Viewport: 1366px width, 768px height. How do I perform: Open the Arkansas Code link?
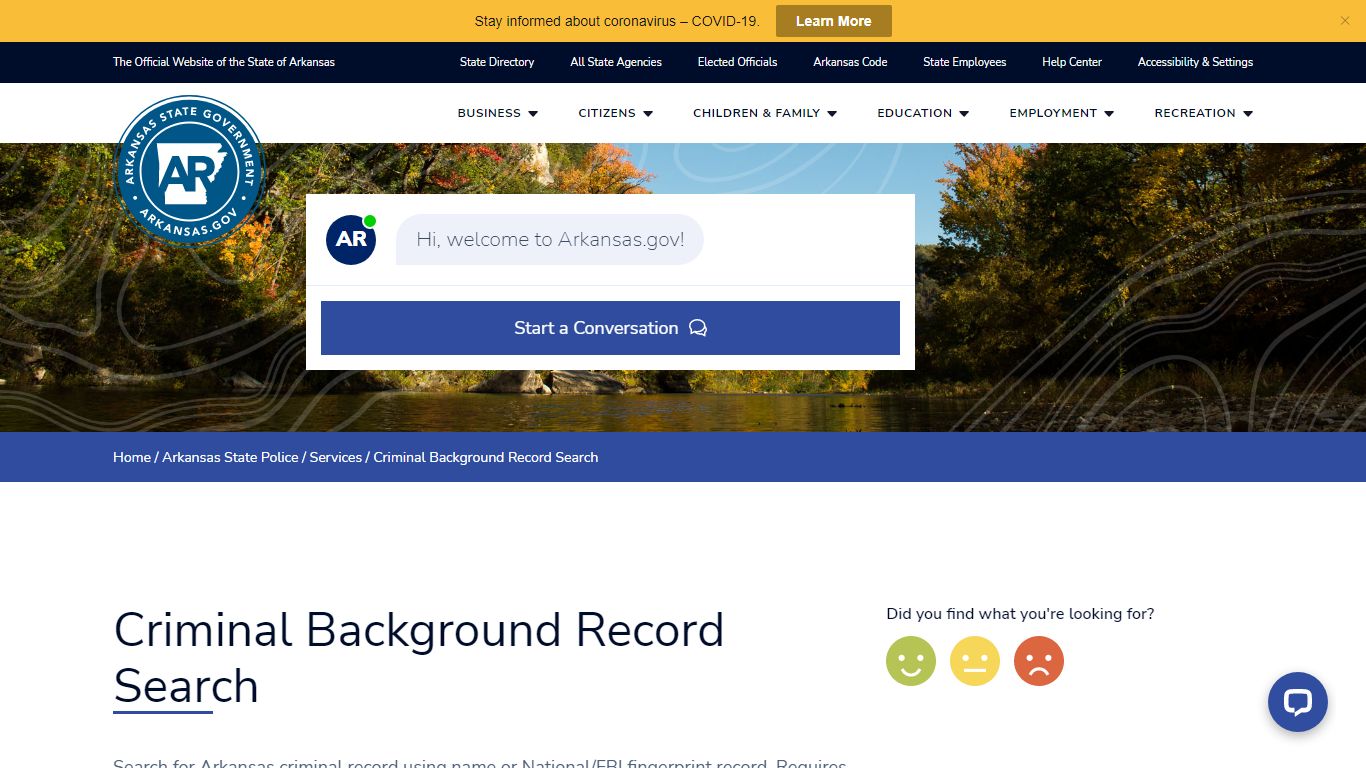850,62
